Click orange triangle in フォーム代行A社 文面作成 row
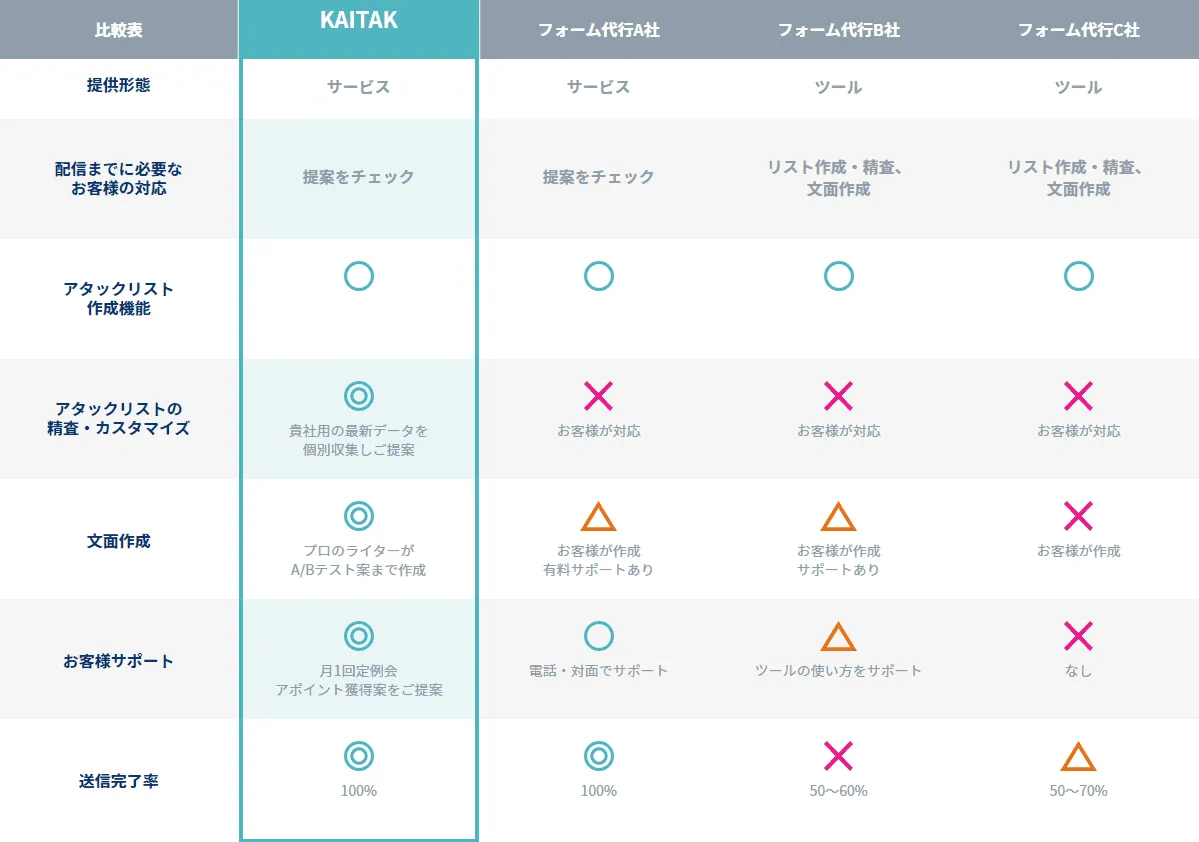This screenshot has height=842, width=1199. (598, 518)
